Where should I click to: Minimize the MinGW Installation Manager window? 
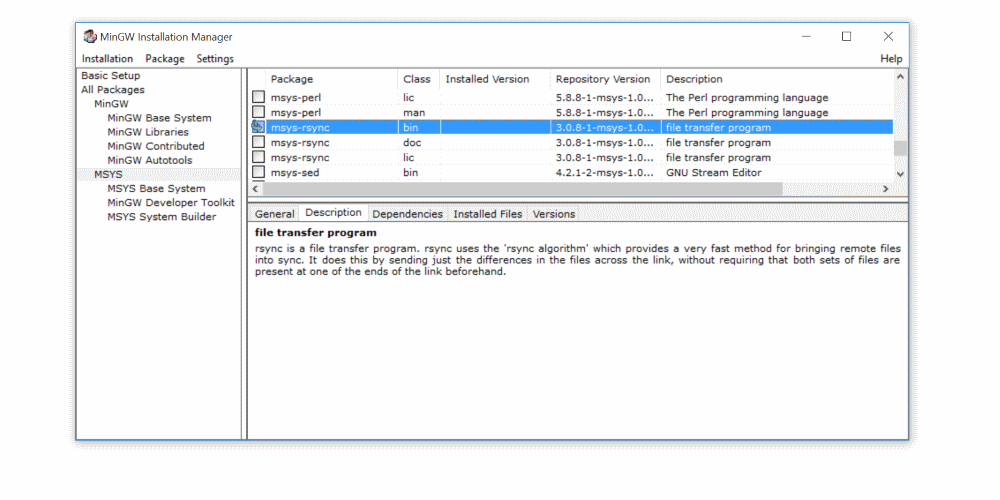point(806,37)
